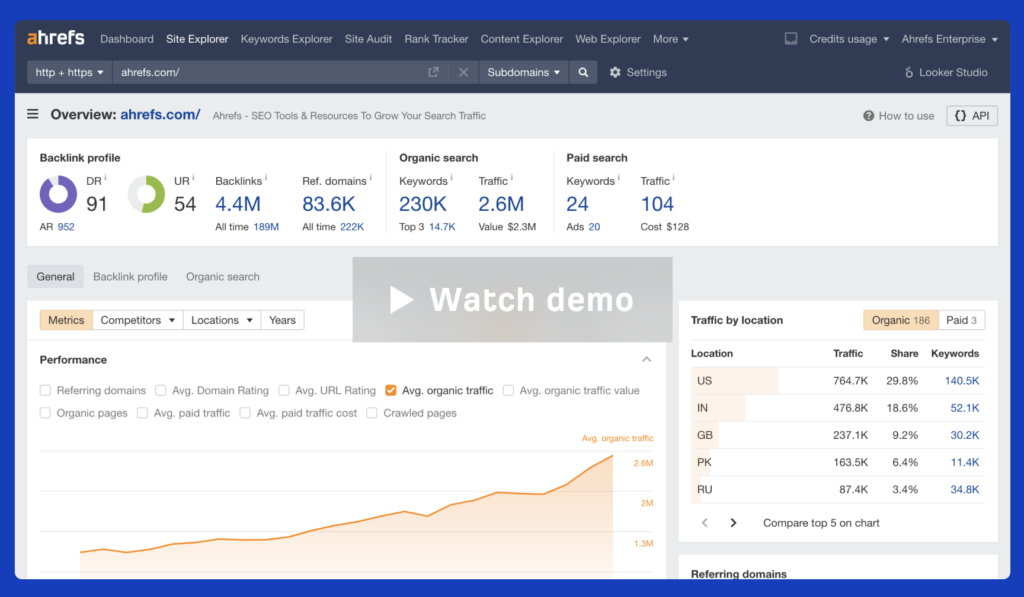1024x597 pixels.
Task: Select the Metrics button
Action: [x=66, y=320]
